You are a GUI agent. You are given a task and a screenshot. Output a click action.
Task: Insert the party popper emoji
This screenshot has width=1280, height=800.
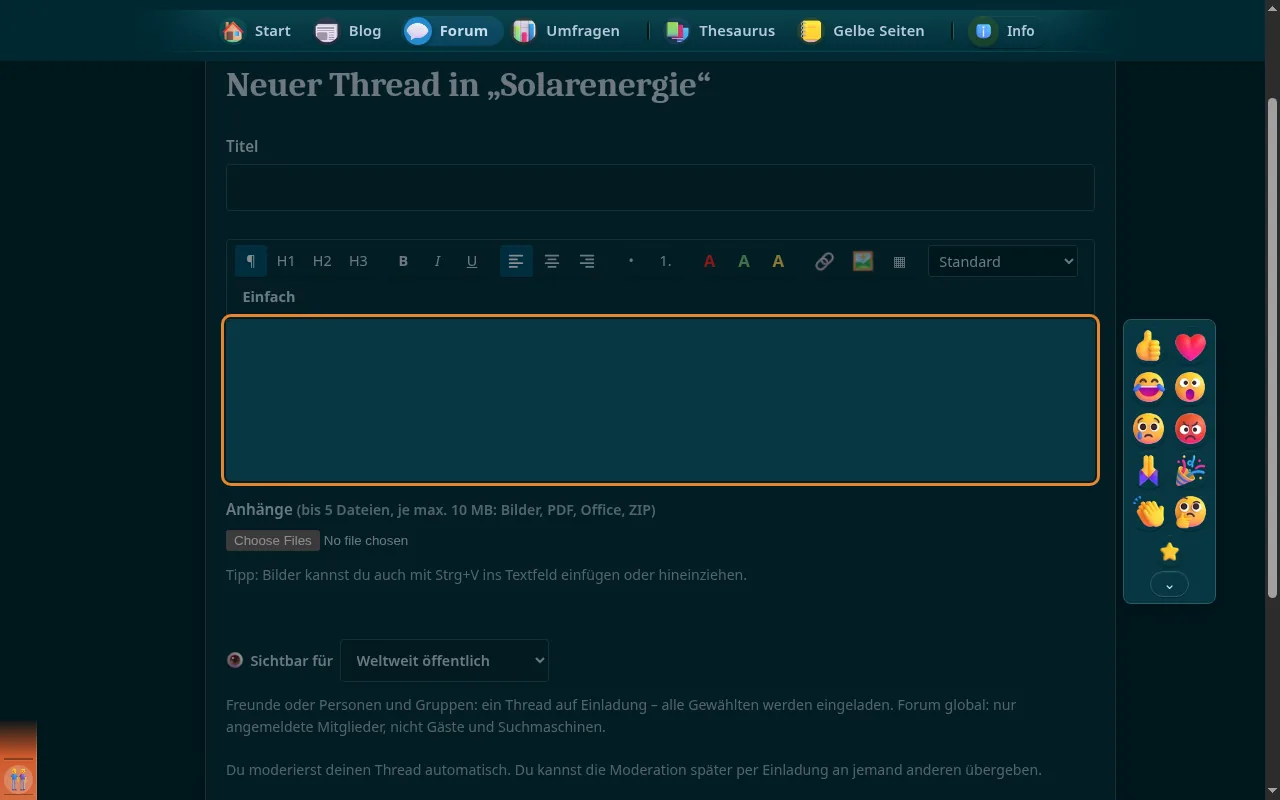tap(1190, 470)
